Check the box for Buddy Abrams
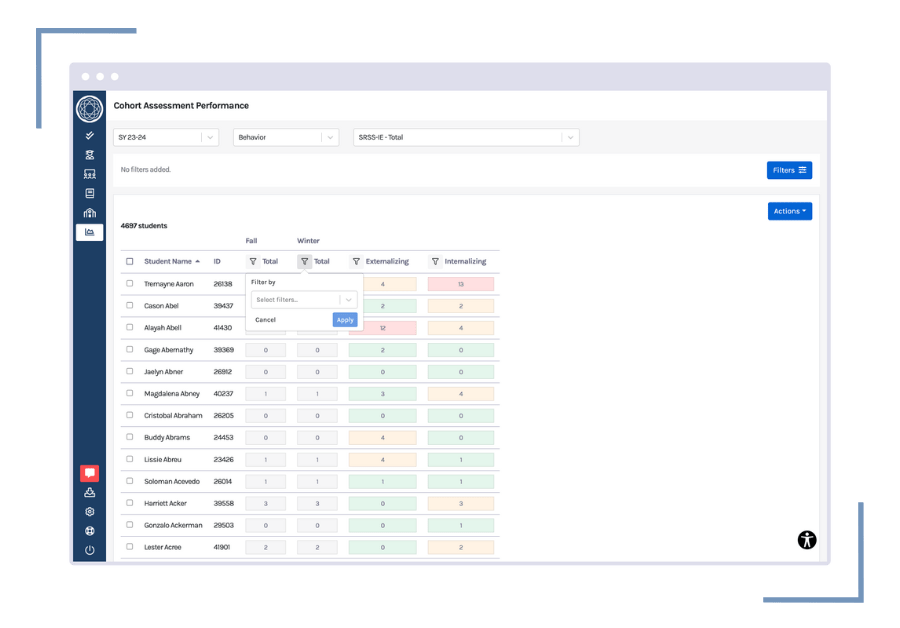900x628 pixels. (130, 437)
